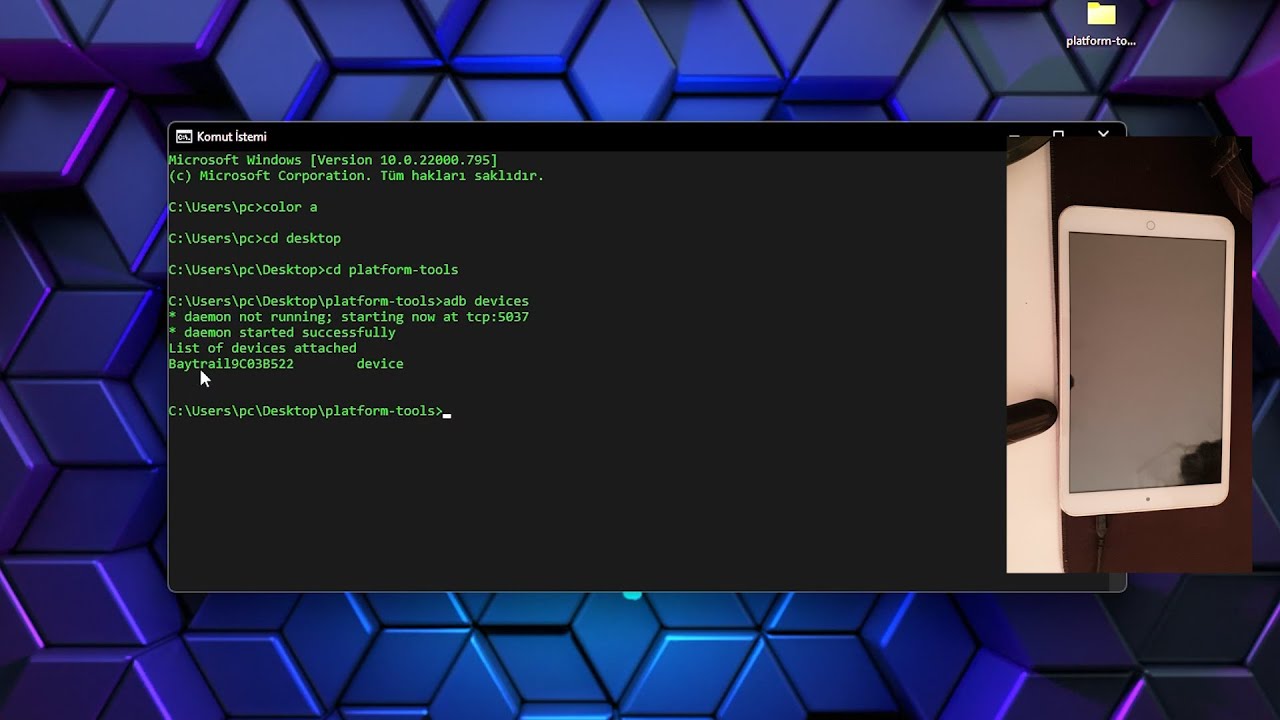The width and height of the screenshot is (1280, 720).
Task: Click the Microsoft Corporation copyright line
Action: (x=356, y=176)
